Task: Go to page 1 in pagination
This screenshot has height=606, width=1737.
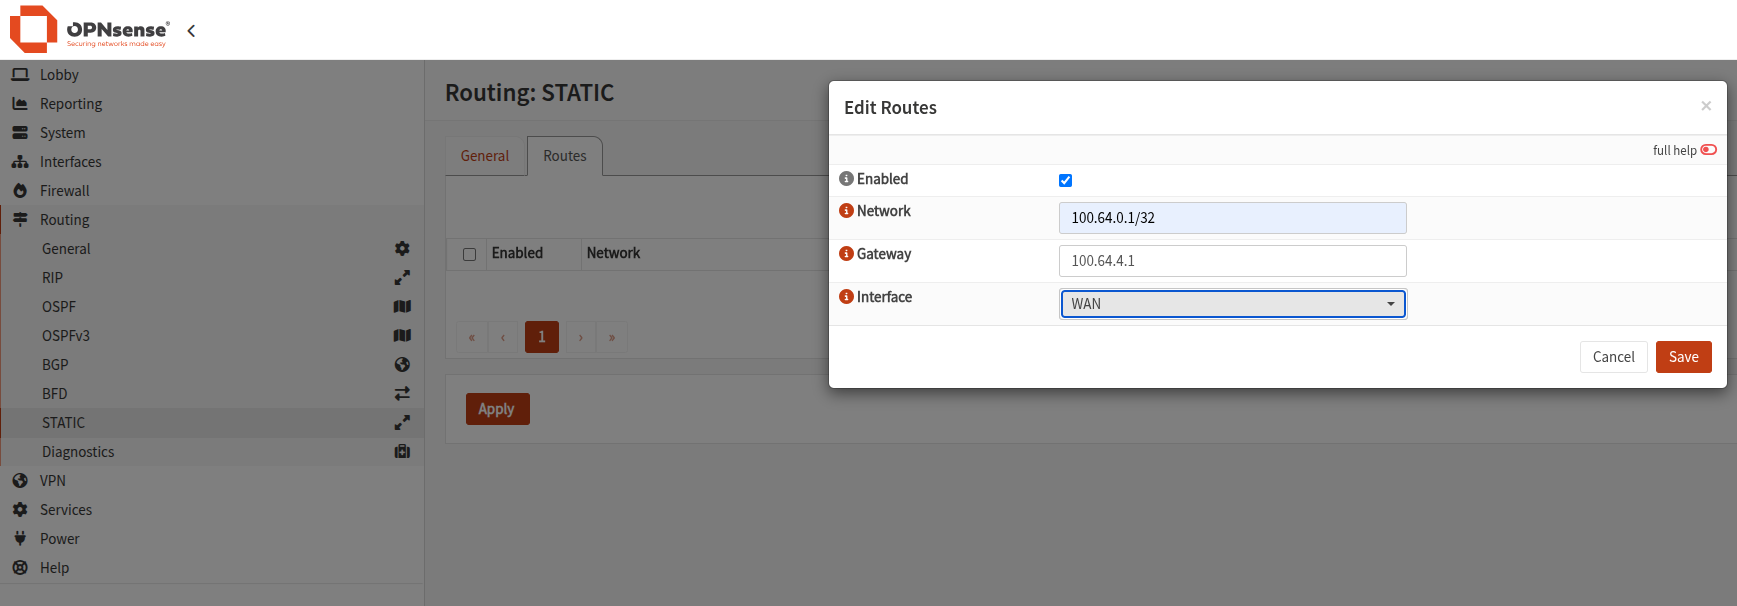Action: coord(541,337)
